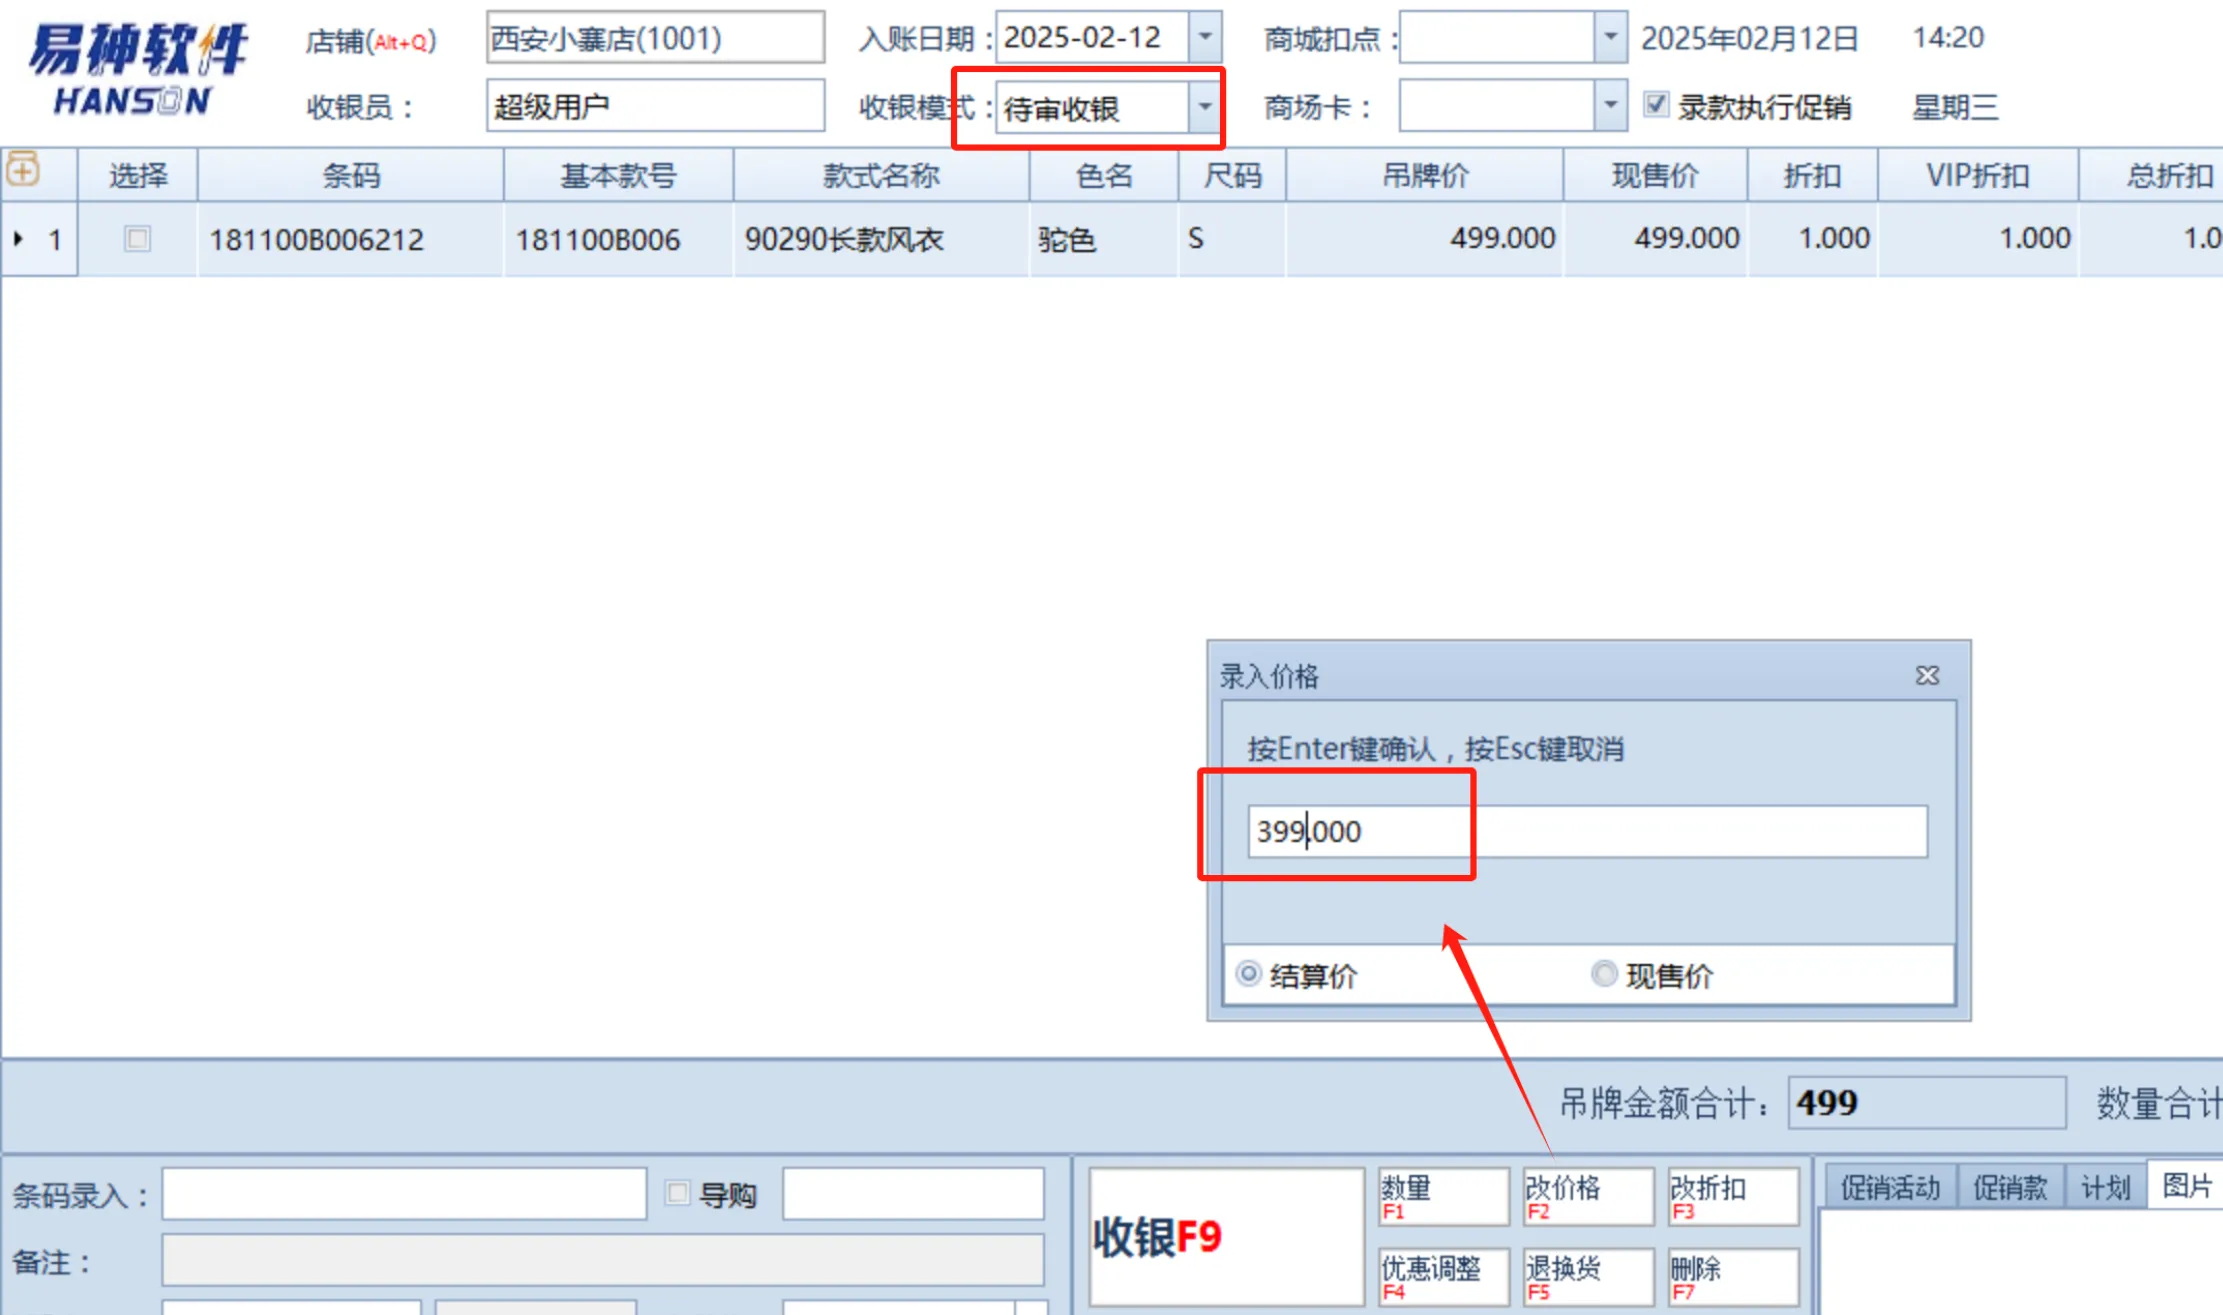Click the plus icon in grid corner
The height and width of the screenshot is (1315, 2223).
23,171
